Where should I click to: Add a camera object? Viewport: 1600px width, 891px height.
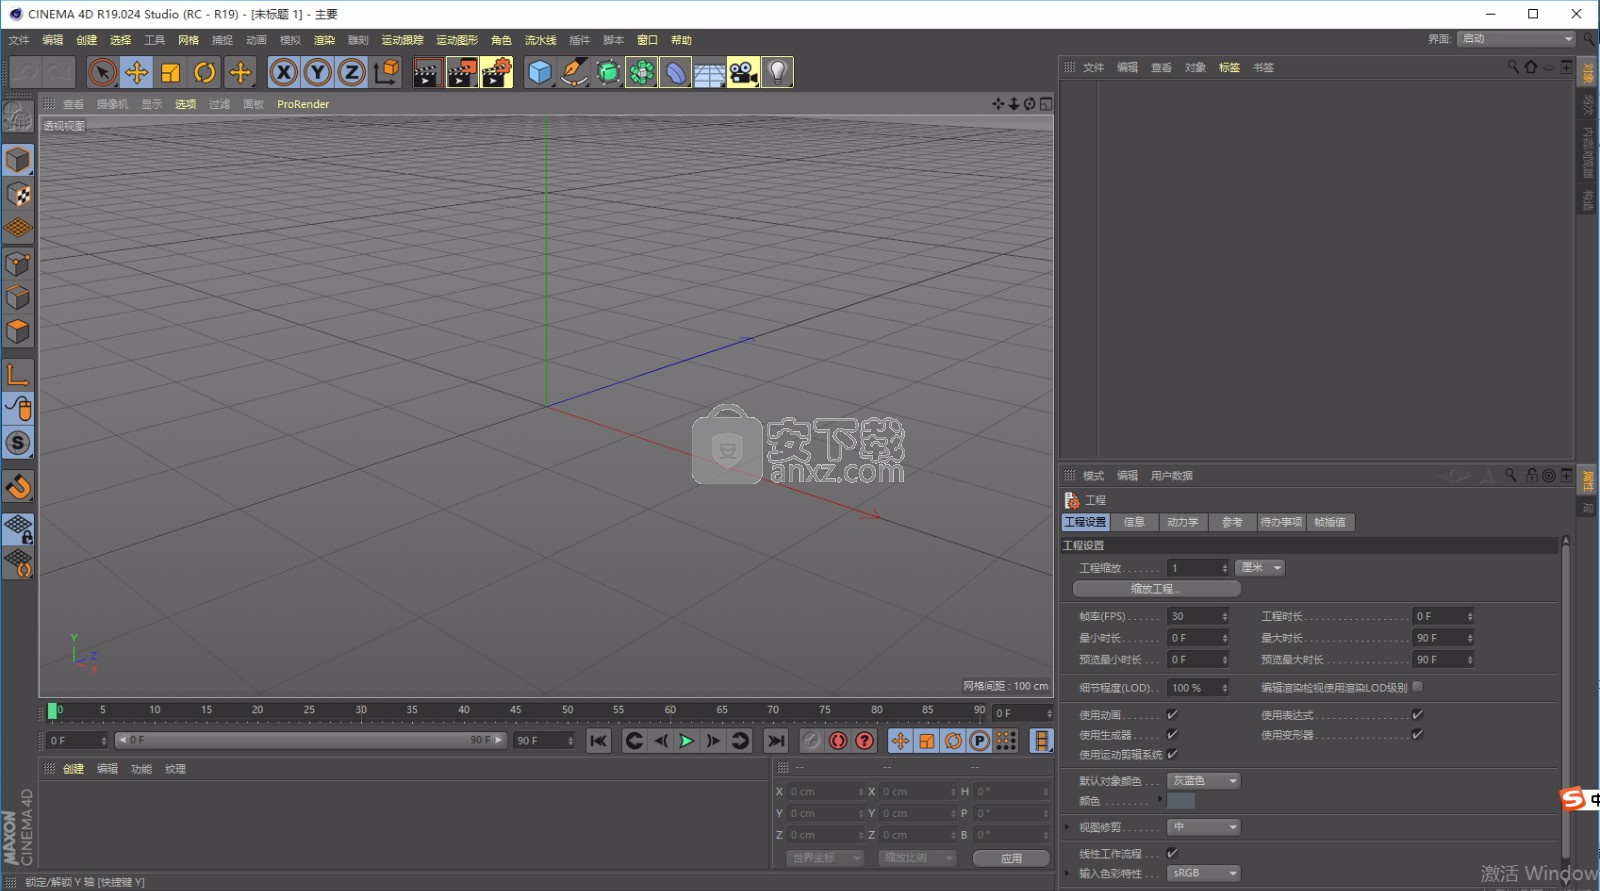coord(743,72)
